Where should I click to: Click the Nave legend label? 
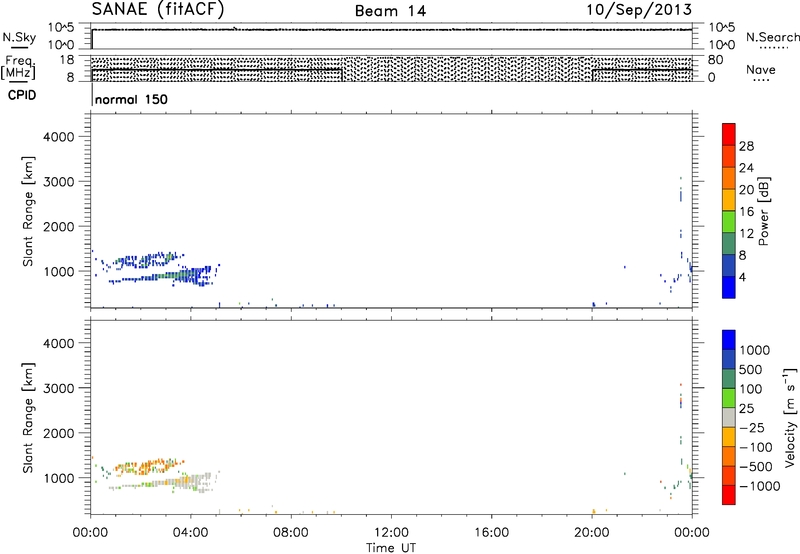tap(761, 70)
